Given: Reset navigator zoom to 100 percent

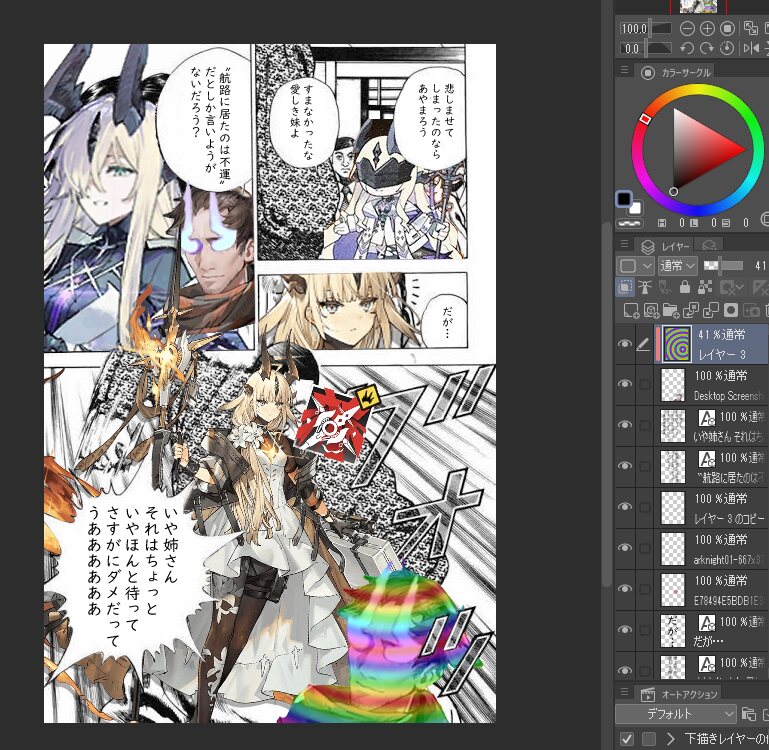Looking at the screenshot, I should coord(727,29).
